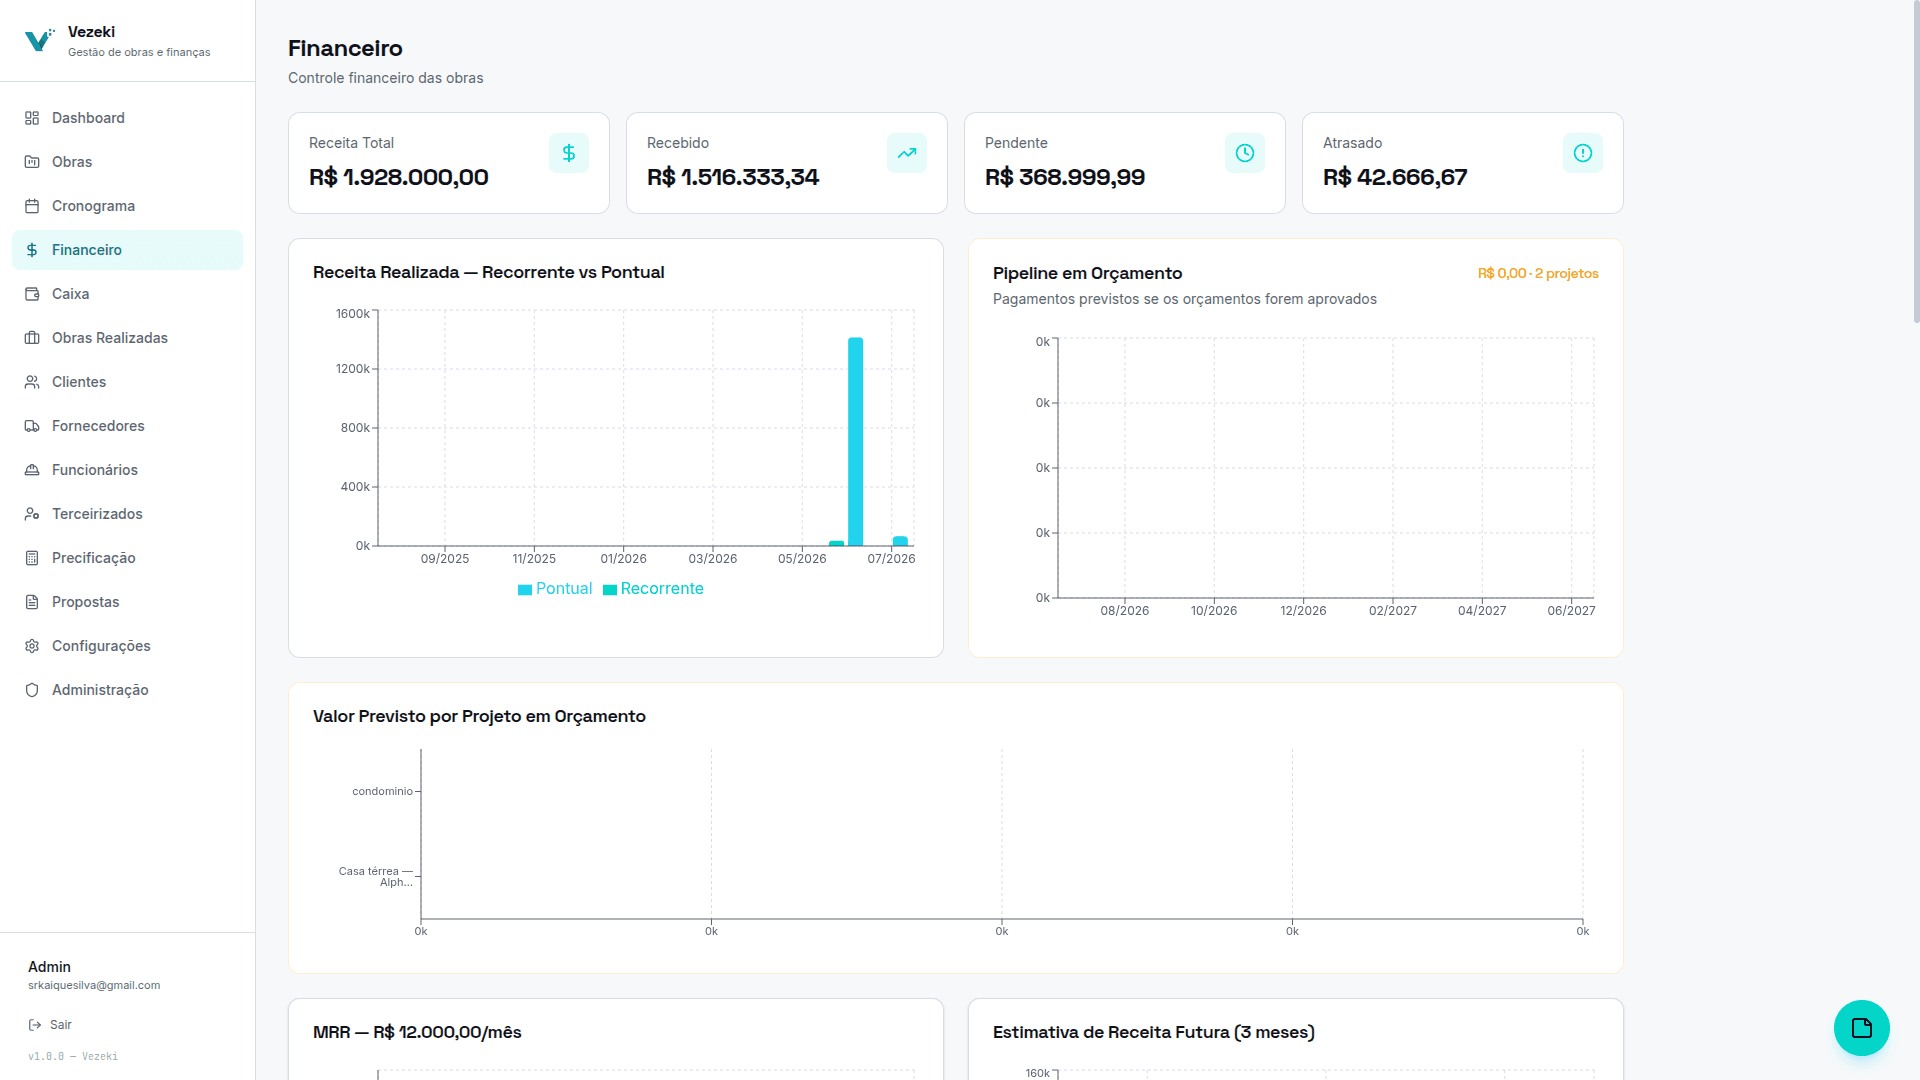Click the Receita Total value R$ 1.928.000,00
The width and height of the screenshot is (1920, 1080).
(x=399, y=177)
